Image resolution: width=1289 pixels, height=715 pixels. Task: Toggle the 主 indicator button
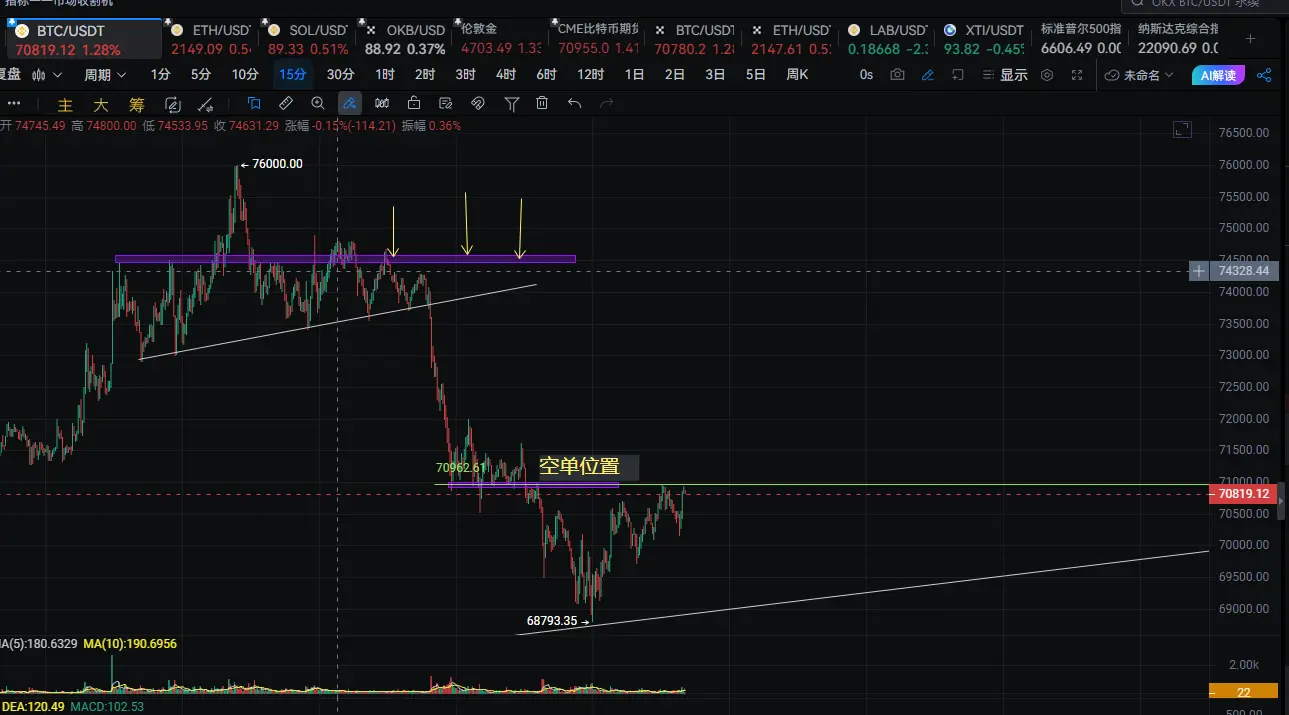point(65,104)
